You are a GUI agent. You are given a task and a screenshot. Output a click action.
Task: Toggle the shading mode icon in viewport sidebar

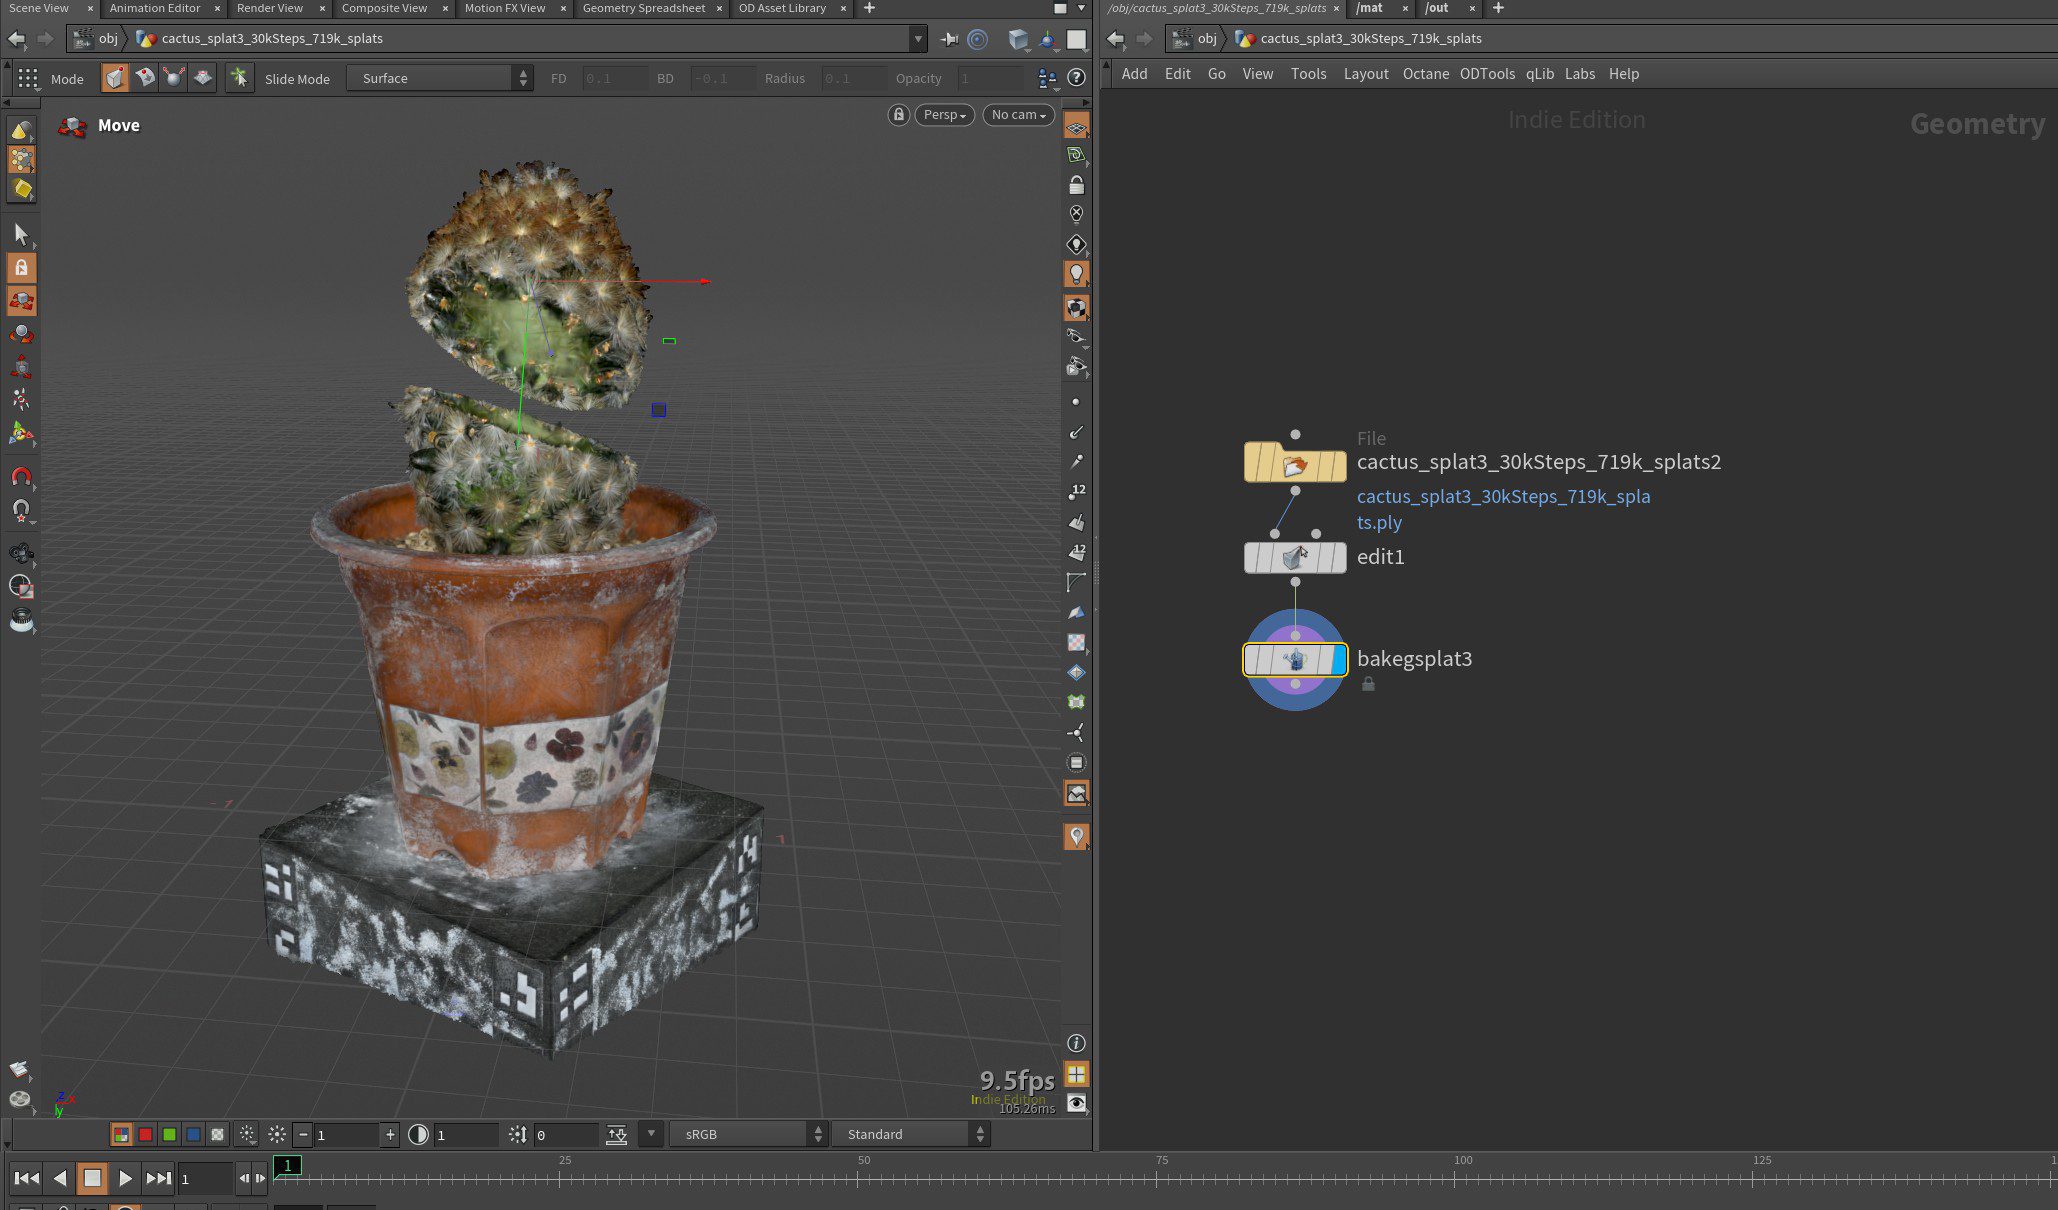[x=1076, y=307]
